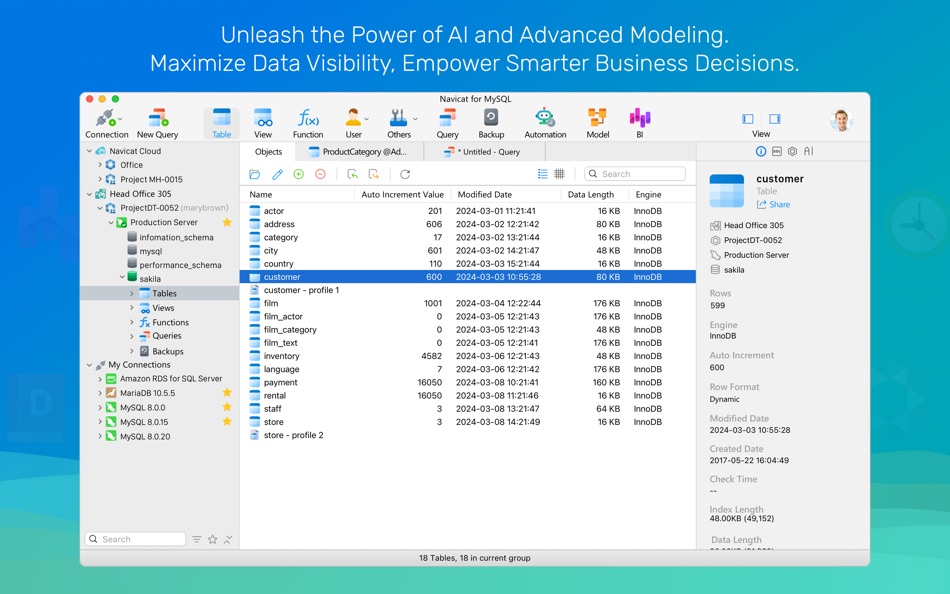The height and width of the screenshot is (594, 950).
Task: Expand the Views tree node
Action: [132, 308]
